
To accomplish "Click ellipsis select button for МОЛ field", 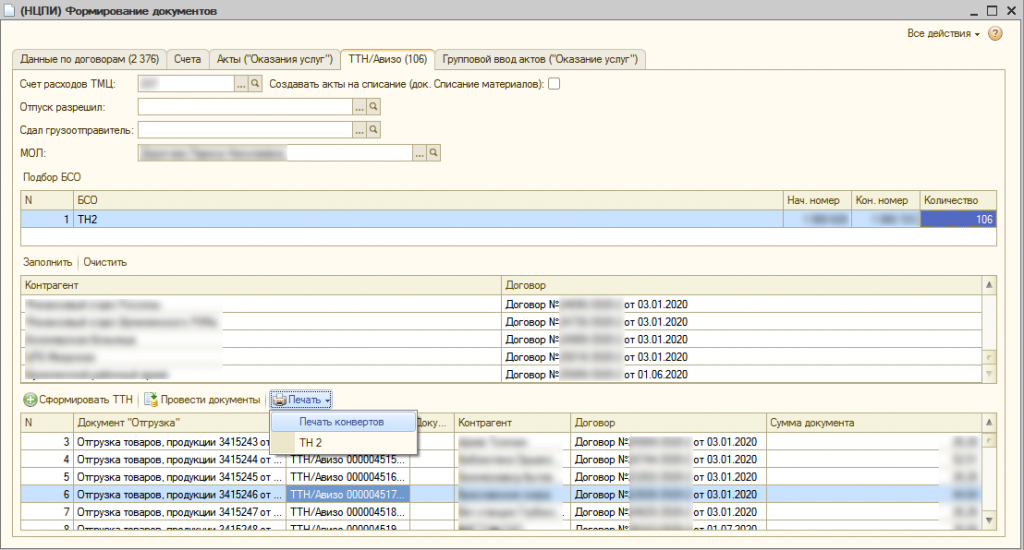I will 419,153.
